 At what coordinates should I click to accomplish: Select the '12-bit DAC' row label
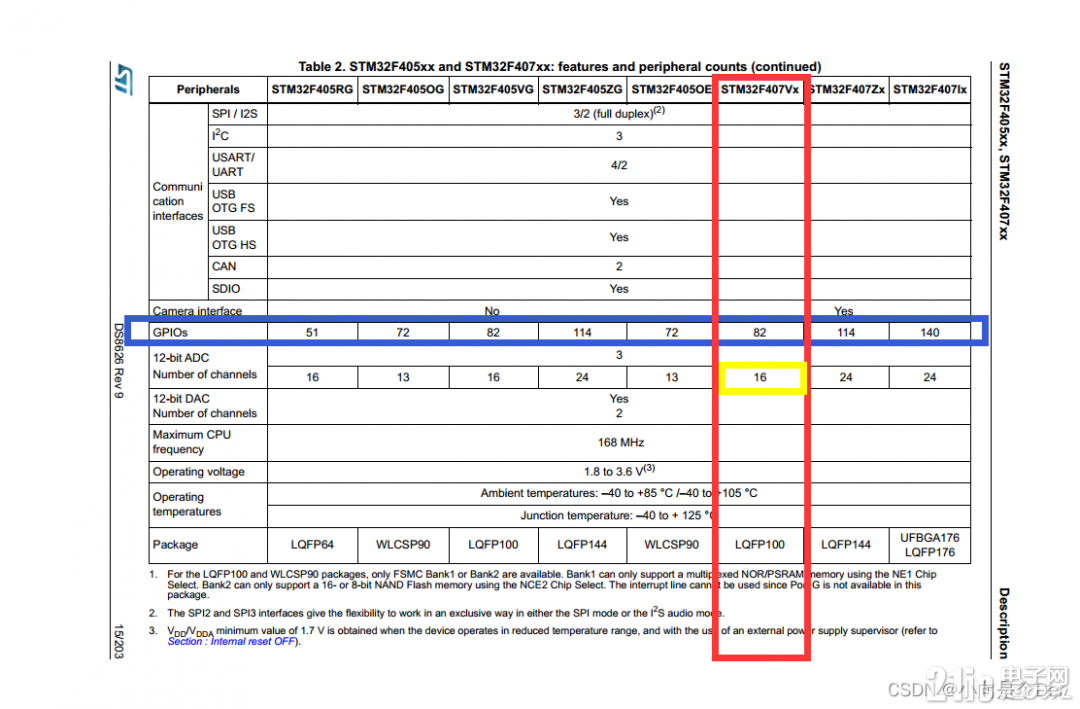[181, 399]
